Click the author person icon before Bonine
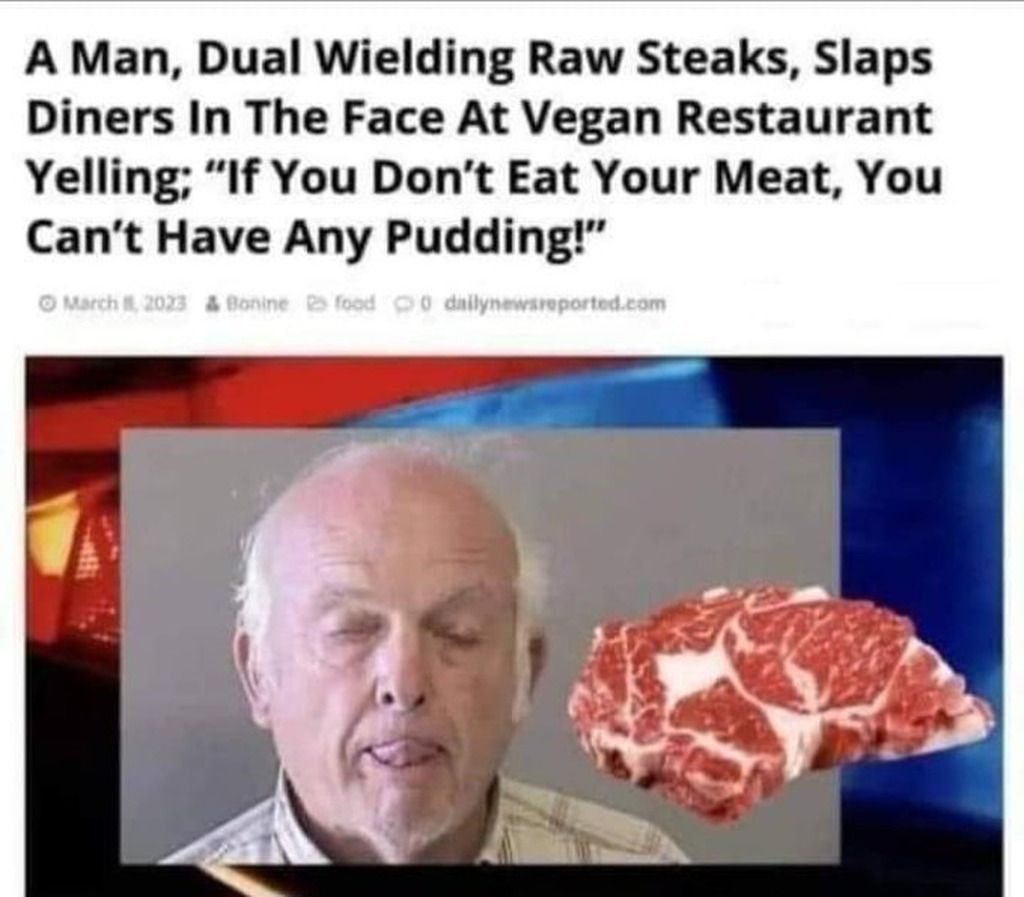1024x897 pixels. (213, 304)
